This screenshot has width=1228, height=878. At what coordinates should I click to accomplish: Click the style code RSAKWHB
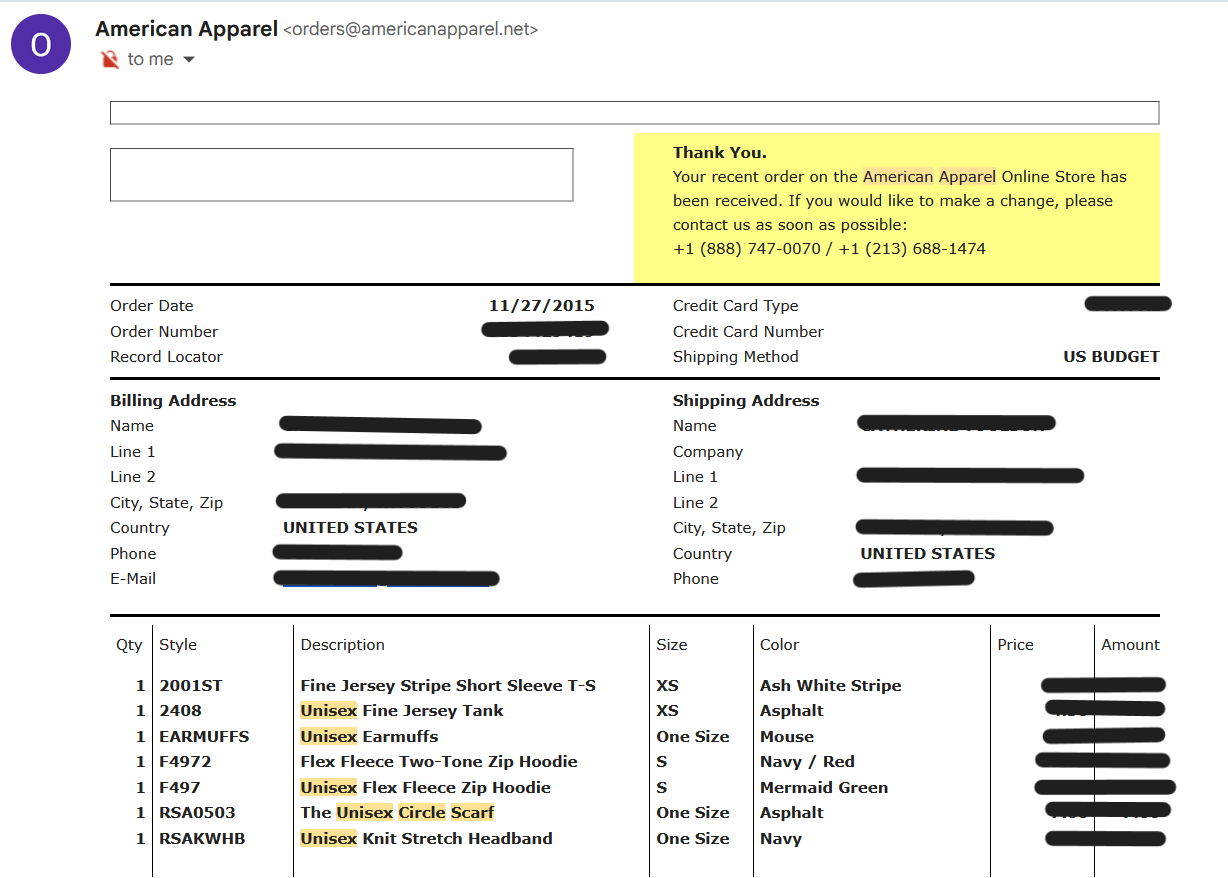coord(202,839)
